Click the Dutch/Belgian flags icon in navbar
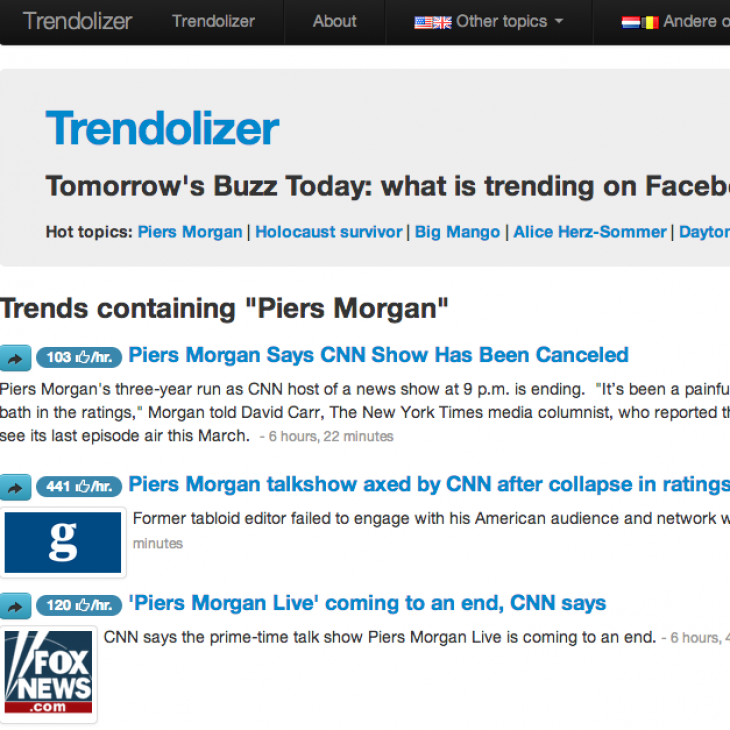The image size is (730, 730). pos(640,22)
